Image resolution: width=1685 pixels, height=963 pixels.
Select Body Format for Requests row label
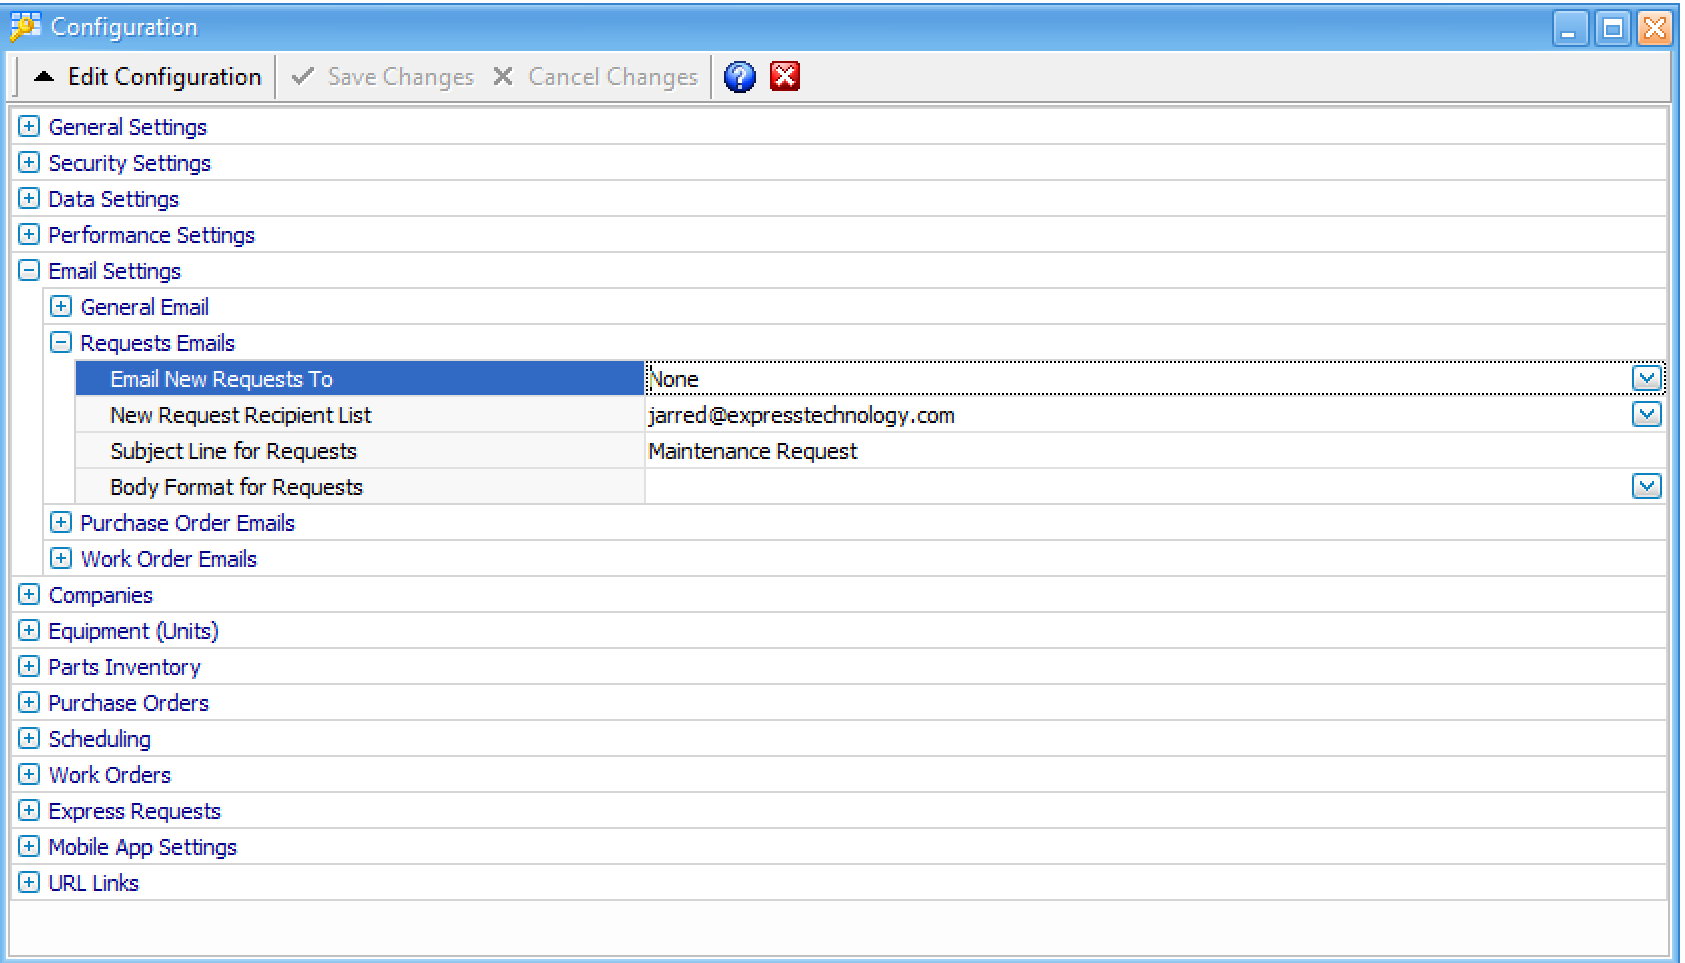point(236,487)
